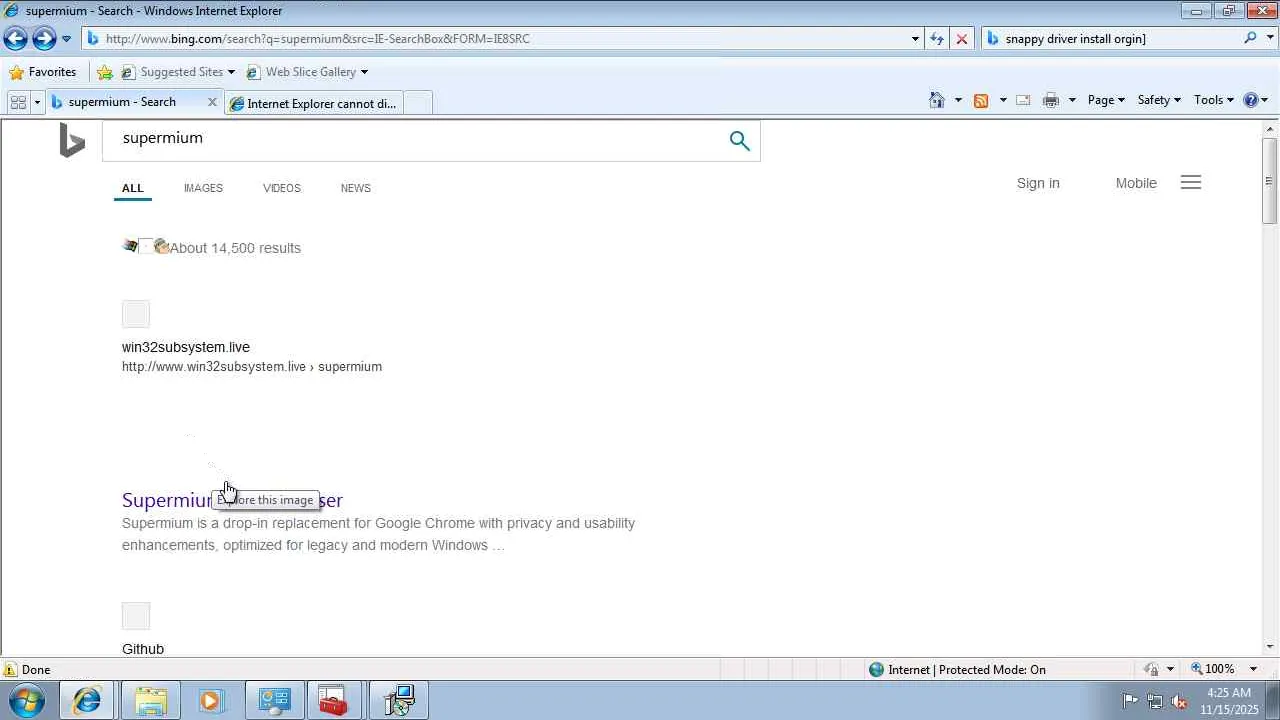Open the tab list dropdown arrow

[x=37, y=102]
